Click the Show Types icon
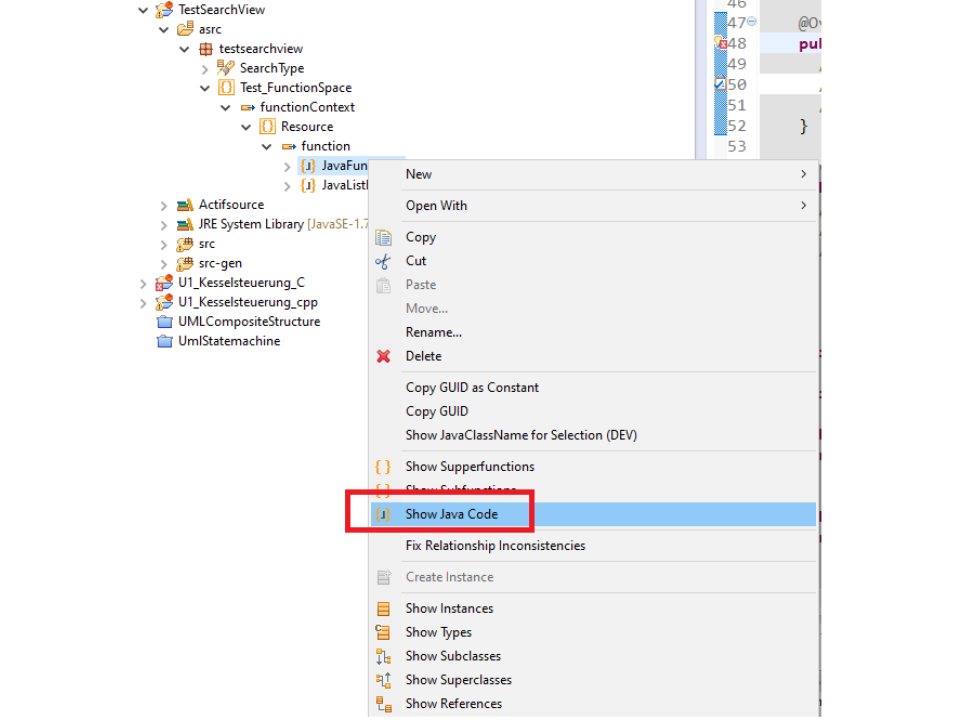Viewport: 960px width, 720px height. 383,632
